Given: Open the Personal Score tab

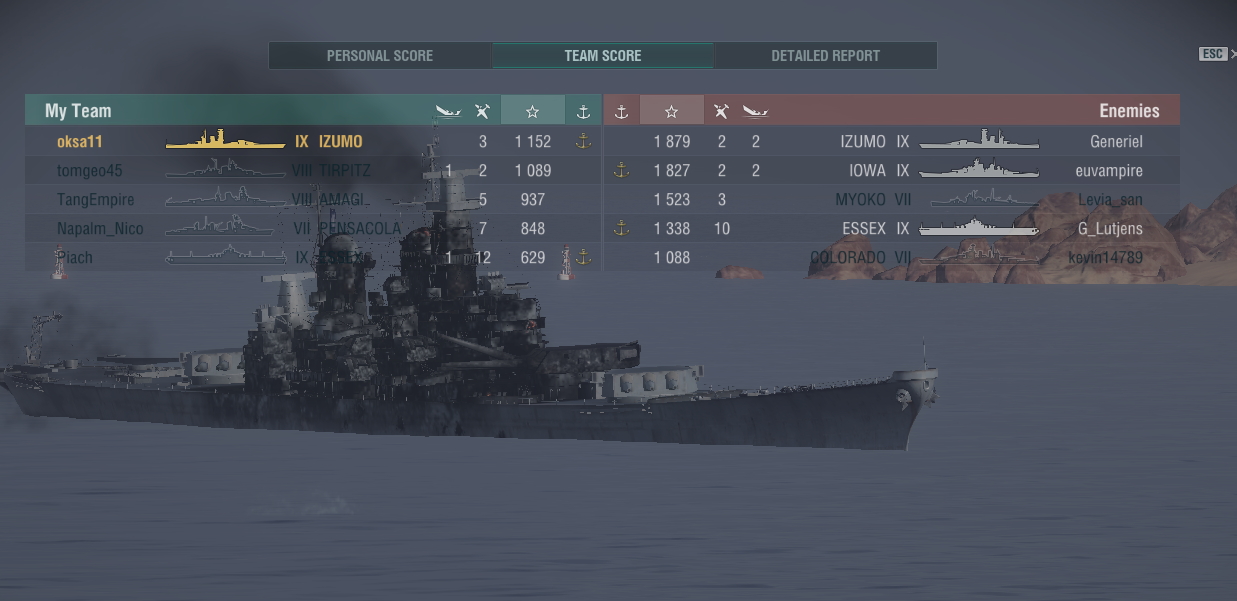Looking at the screenshot, I should [x=380, y=56].
